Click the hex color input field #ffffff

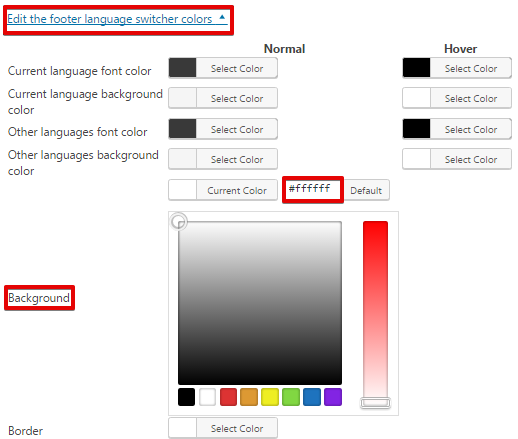point(313,189)
